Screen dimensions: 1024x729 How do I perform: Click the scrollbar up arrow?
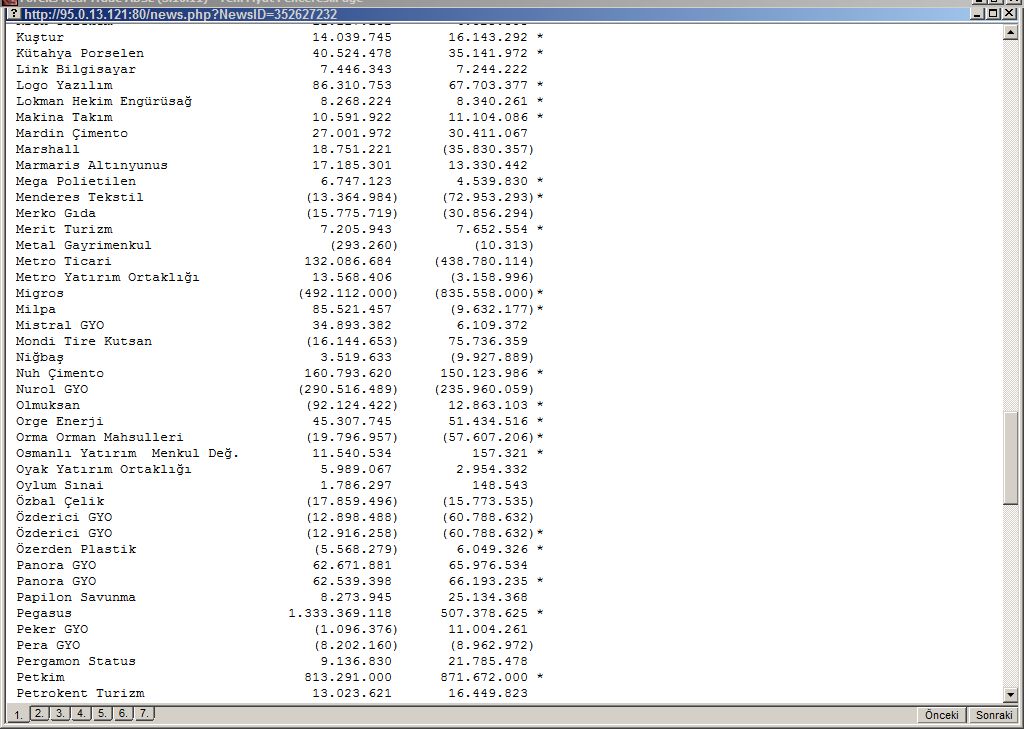1010,31
